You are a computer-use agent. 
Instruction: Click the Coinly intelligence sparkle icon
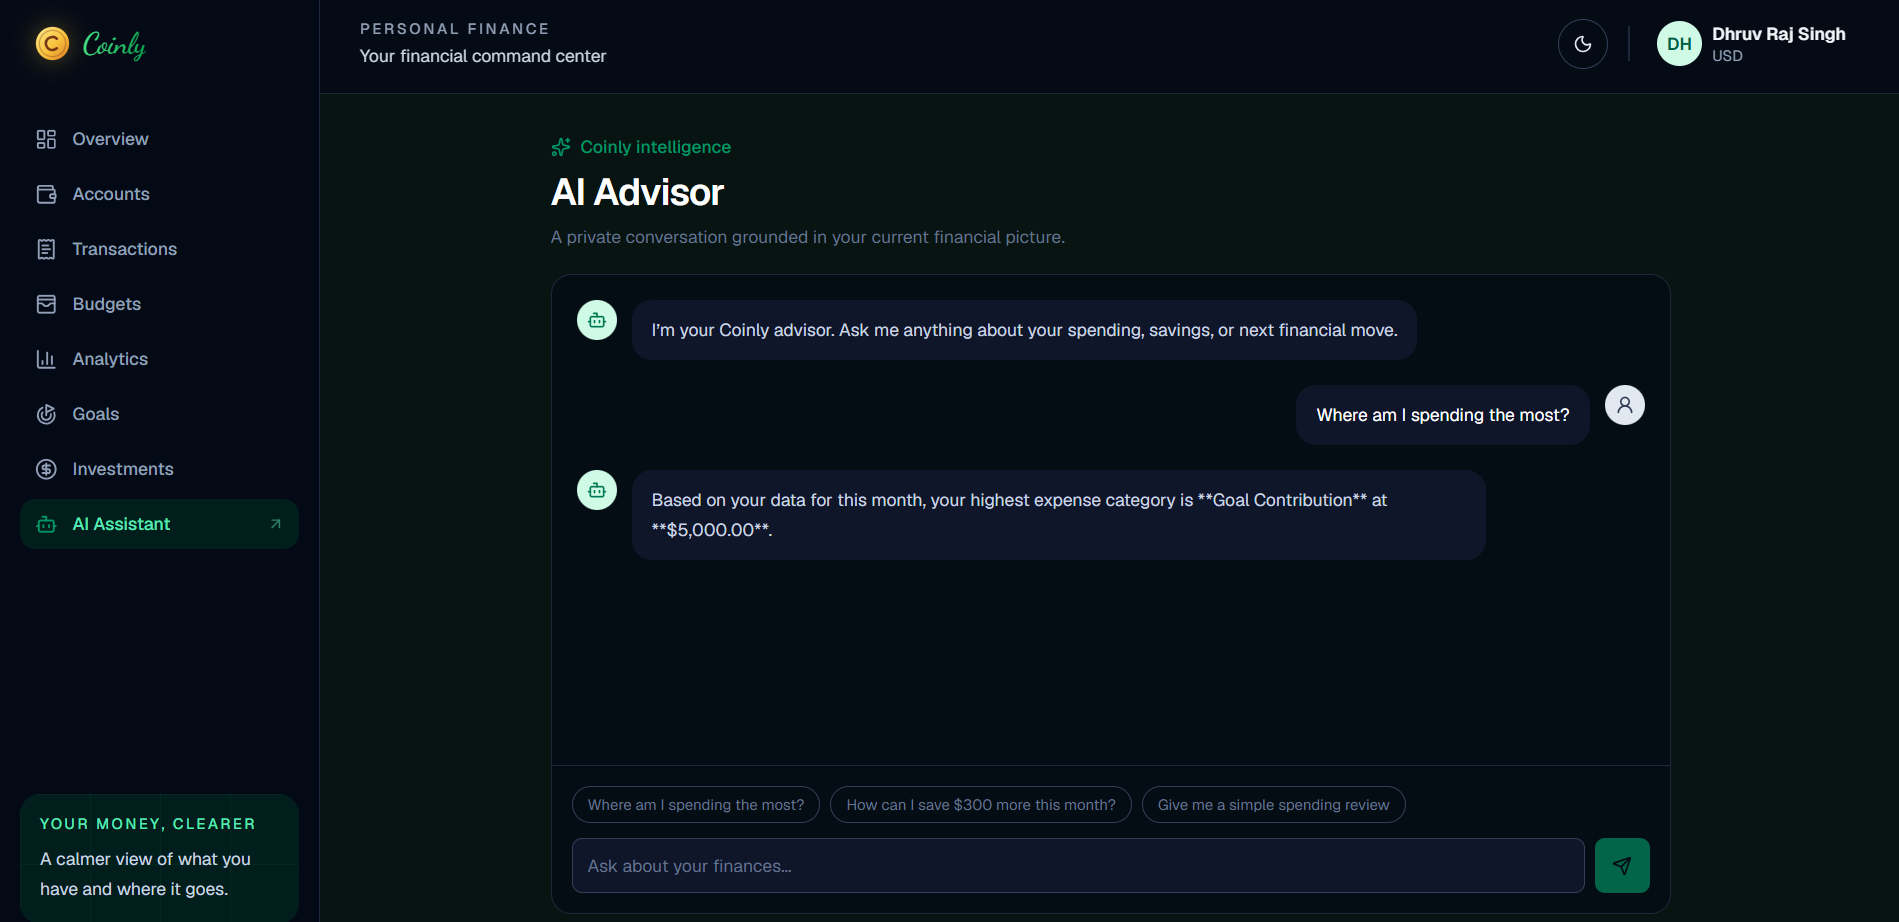click(x=561, y=147)
